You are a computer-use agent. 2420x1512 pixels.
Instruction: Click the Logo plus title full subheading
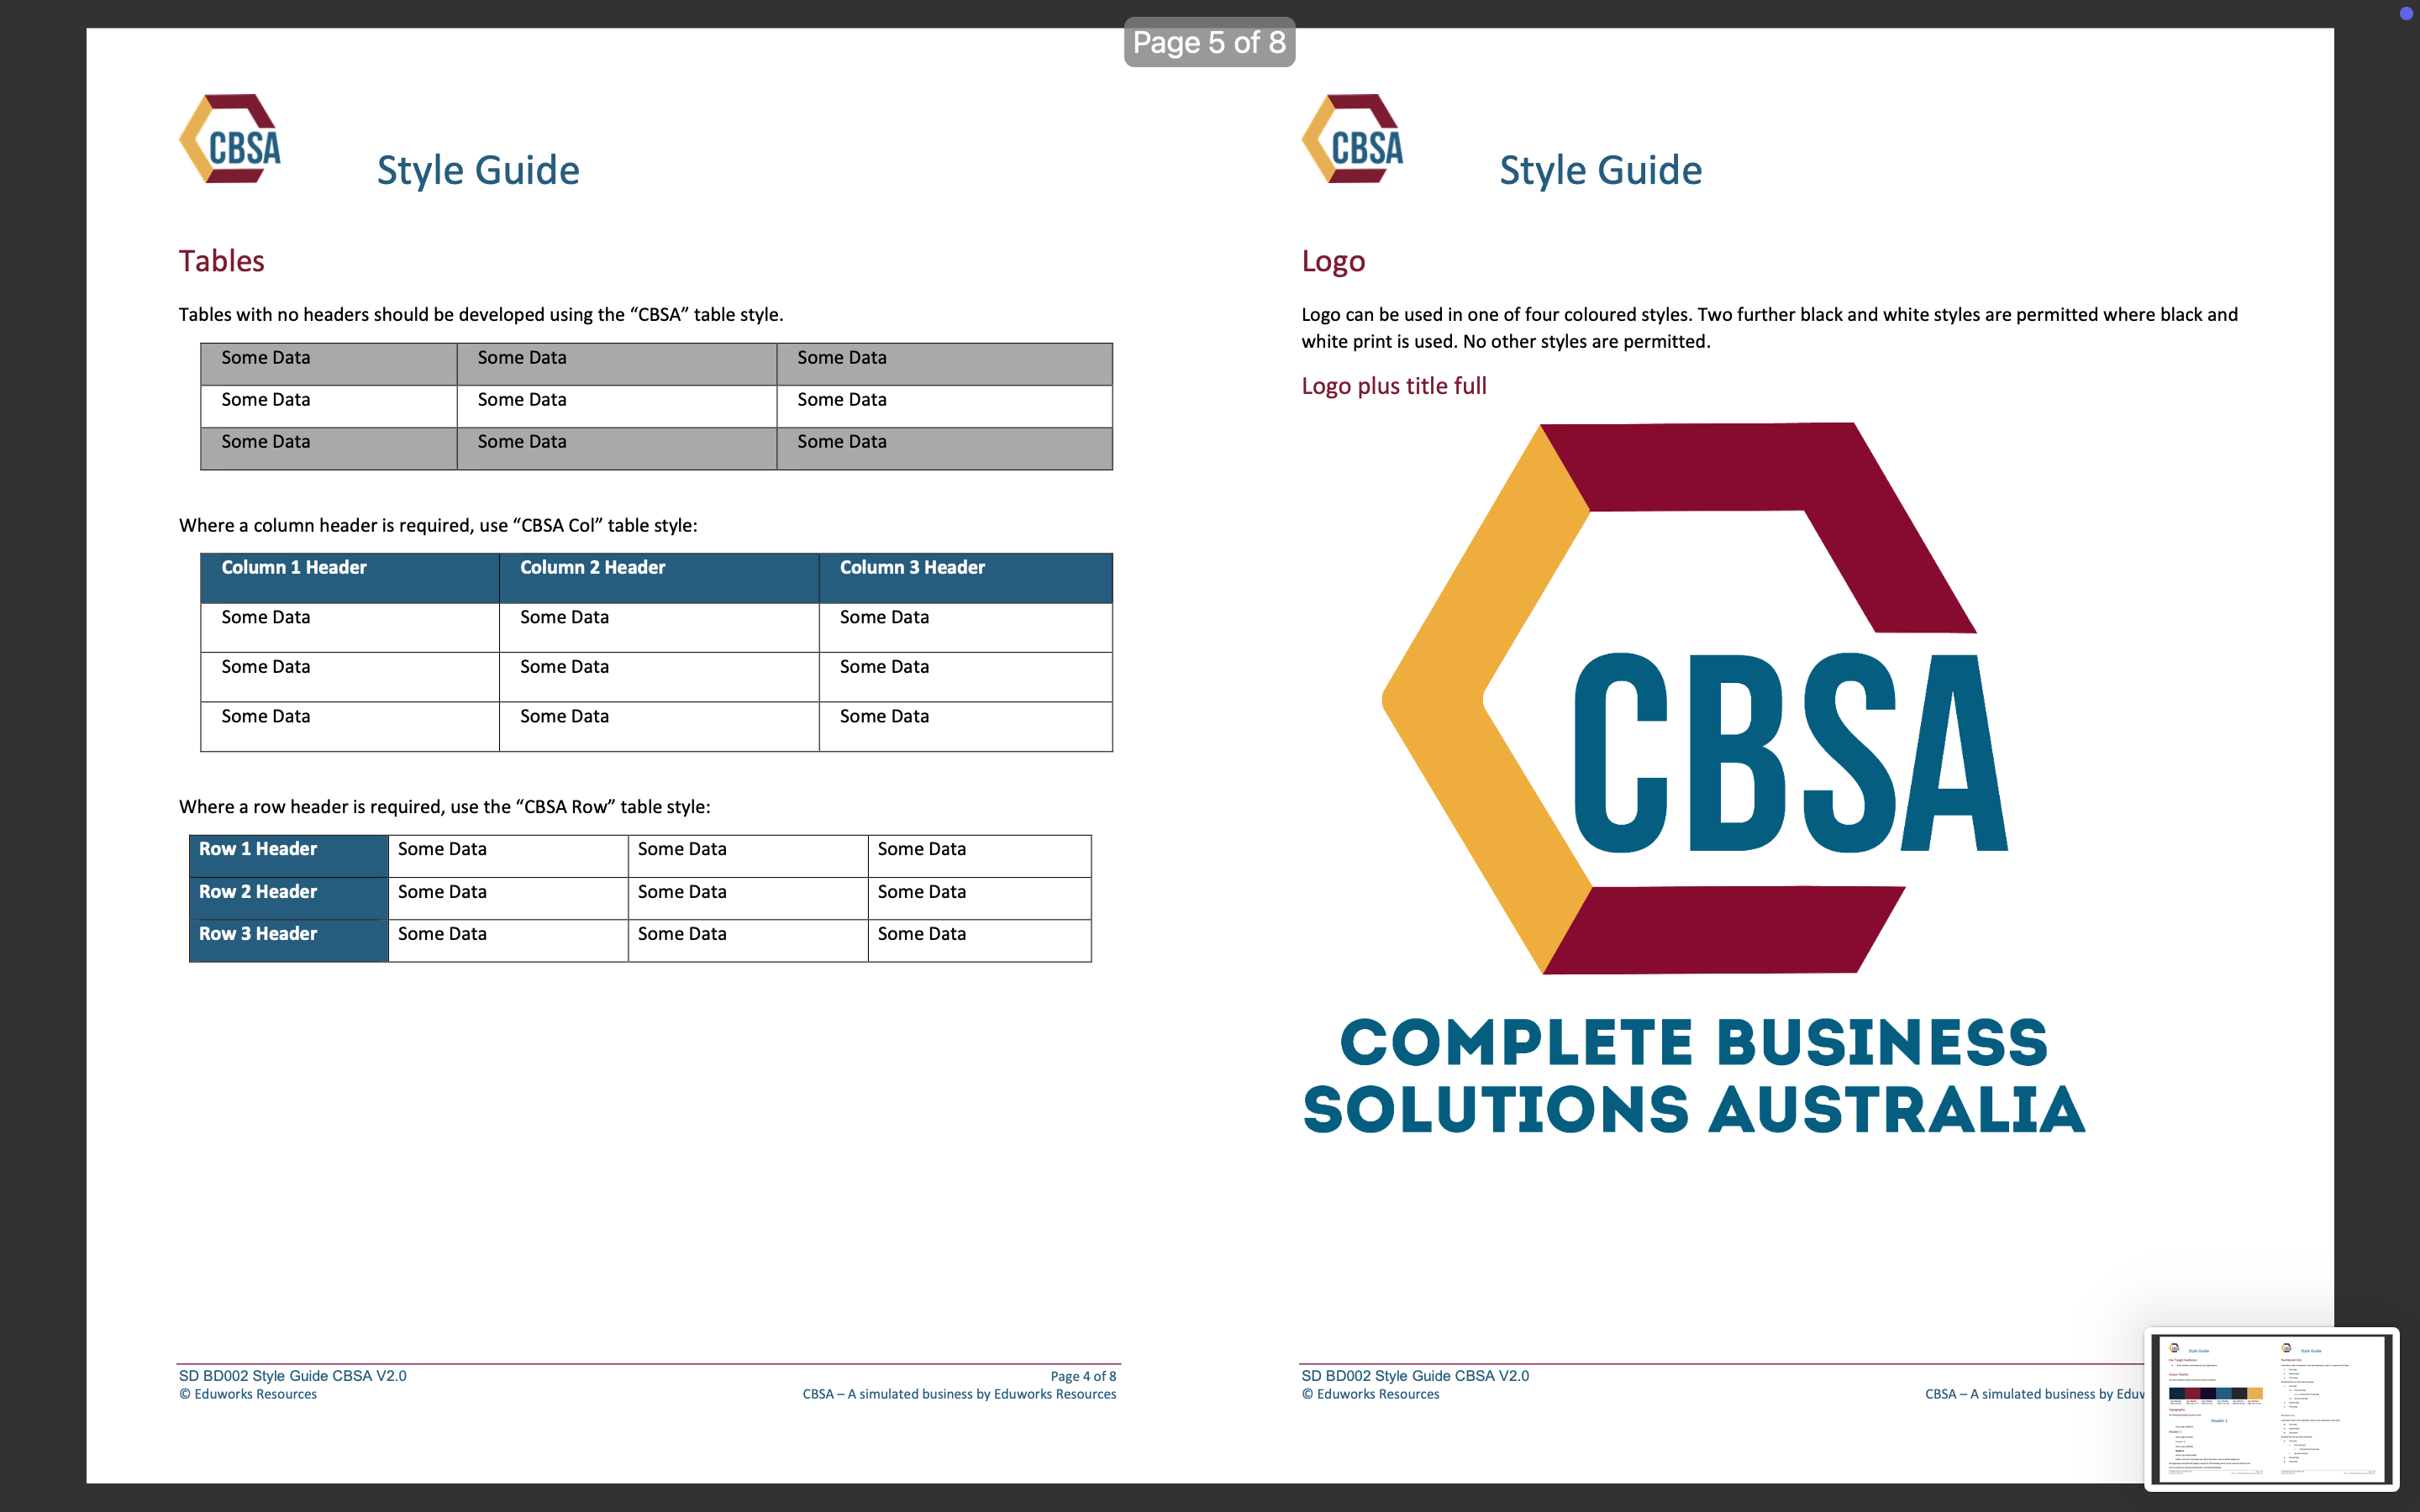(x=1394, y=385)
